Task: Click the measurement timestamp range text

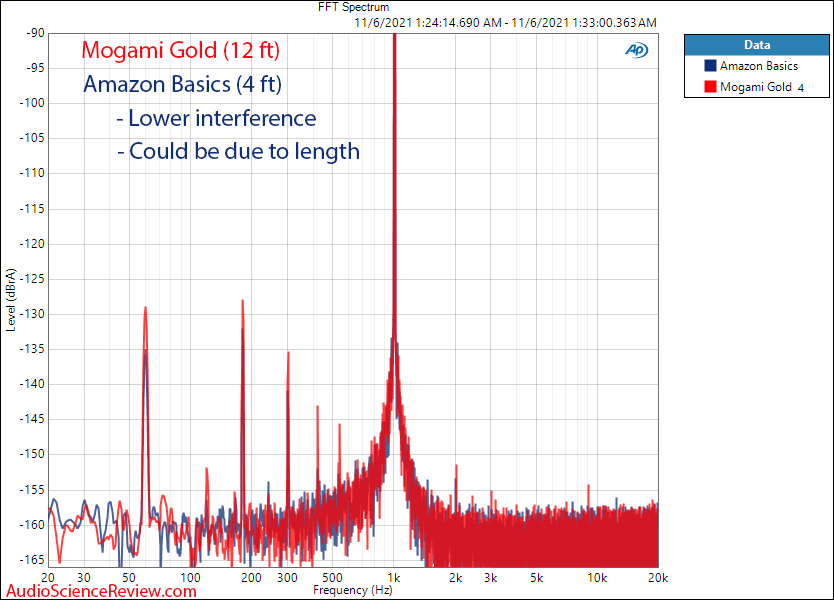Action: click(x=505, y=22)
